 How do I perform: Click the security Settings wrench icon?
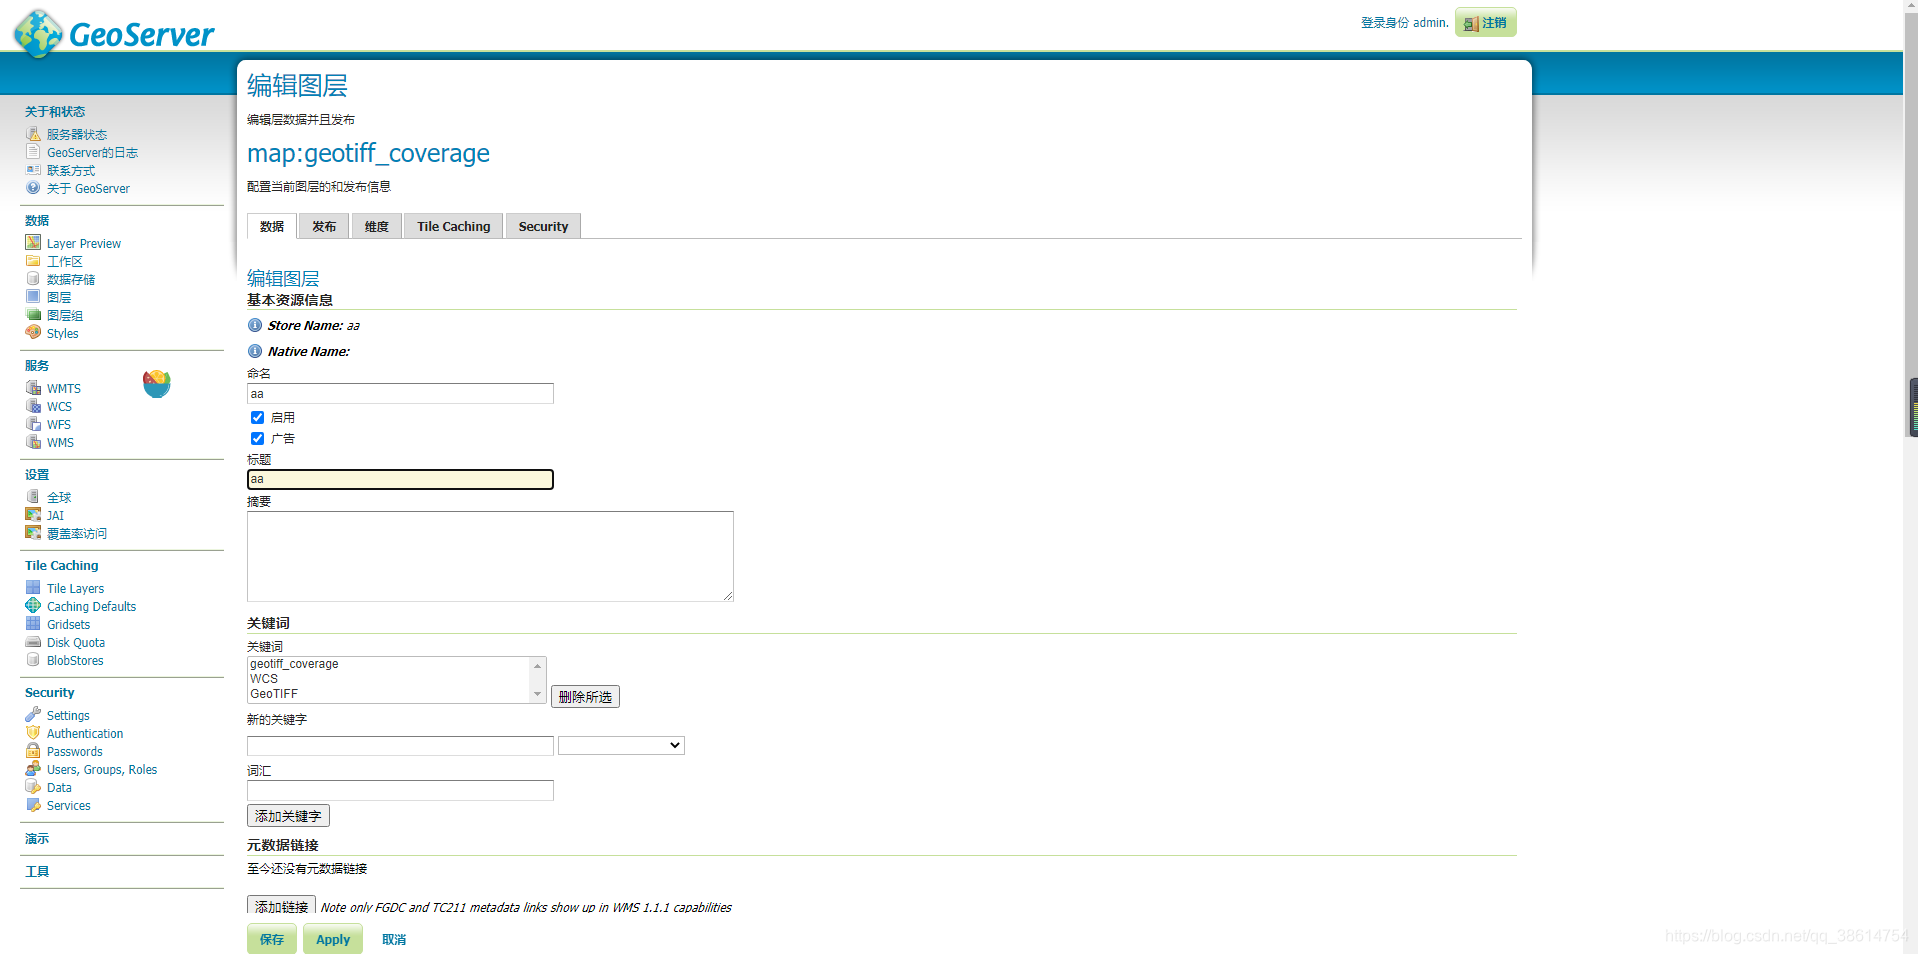(x=33, y=715)
